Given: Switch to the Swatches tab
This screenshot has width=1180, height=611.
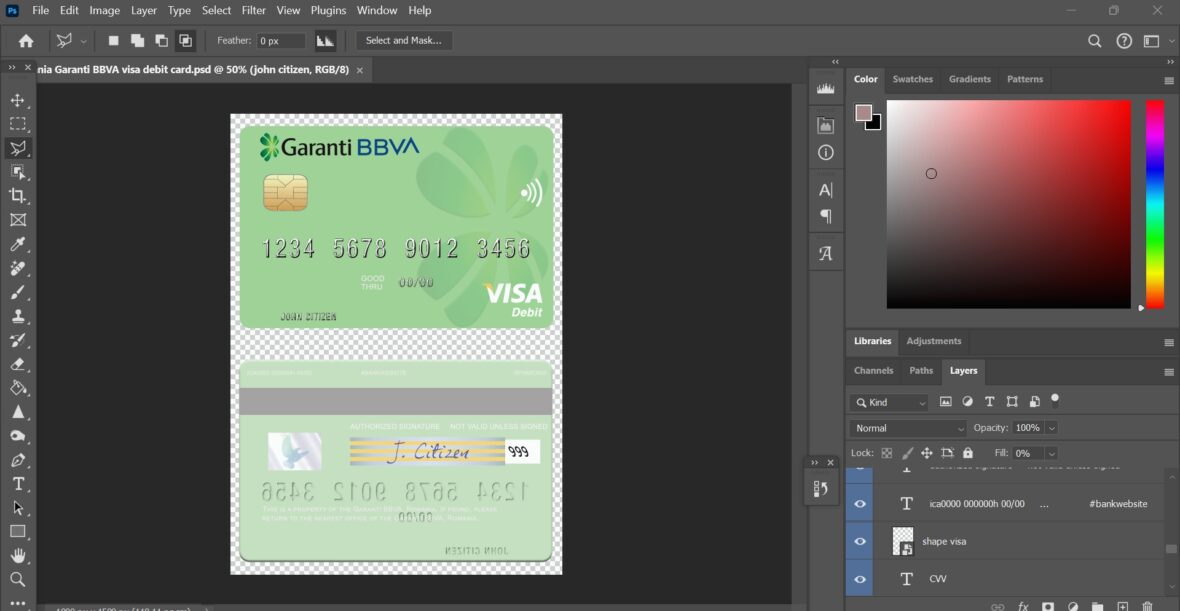Looking at the screenshot, I should 912,79.
